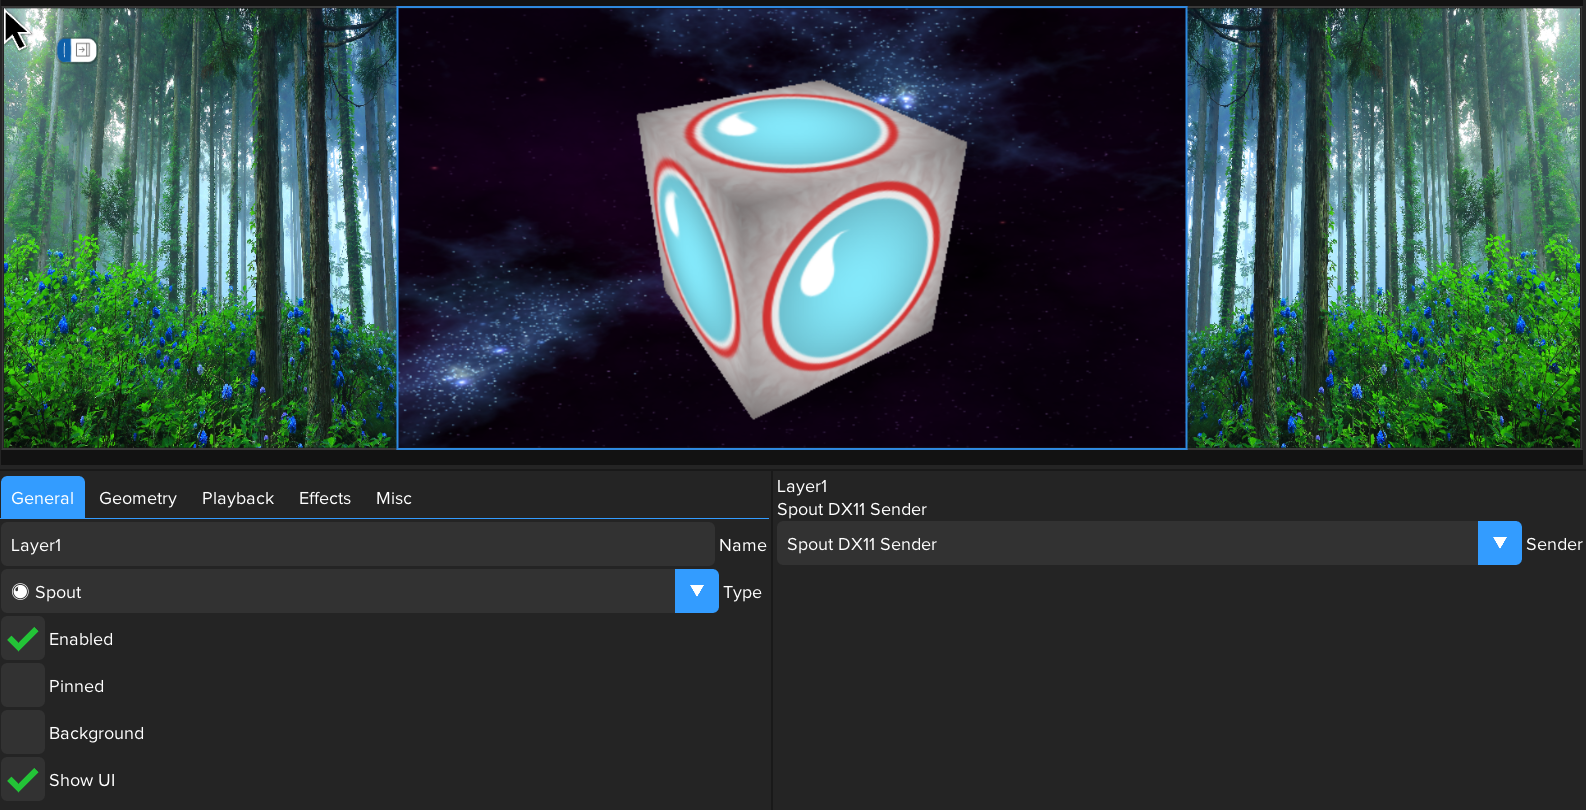
Task: Show the Misc tab
Action: [394, 498]
